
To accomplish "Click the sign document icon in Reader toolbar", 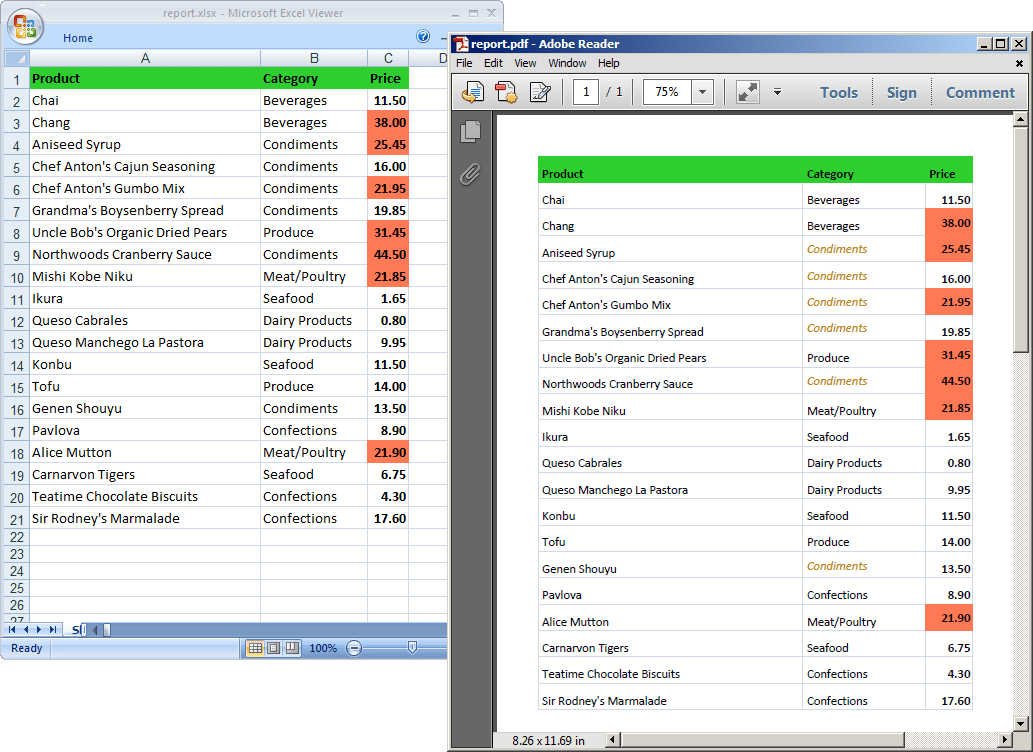I will (x=541, y=91).
